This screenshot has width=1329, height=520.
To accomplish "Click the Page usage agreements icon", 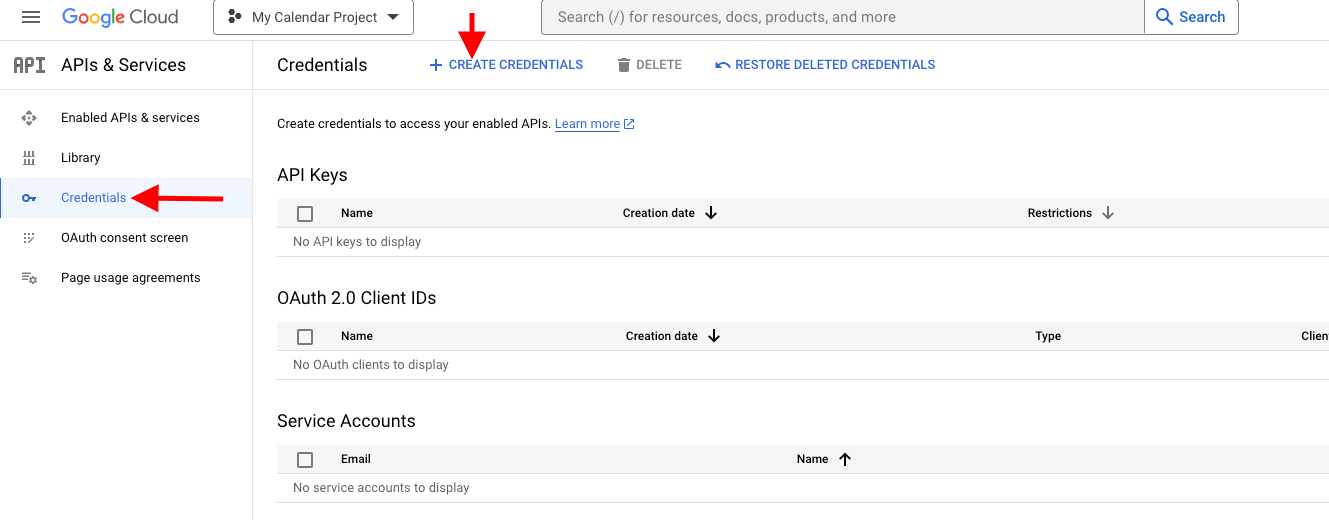I will [x=29, y=278].
